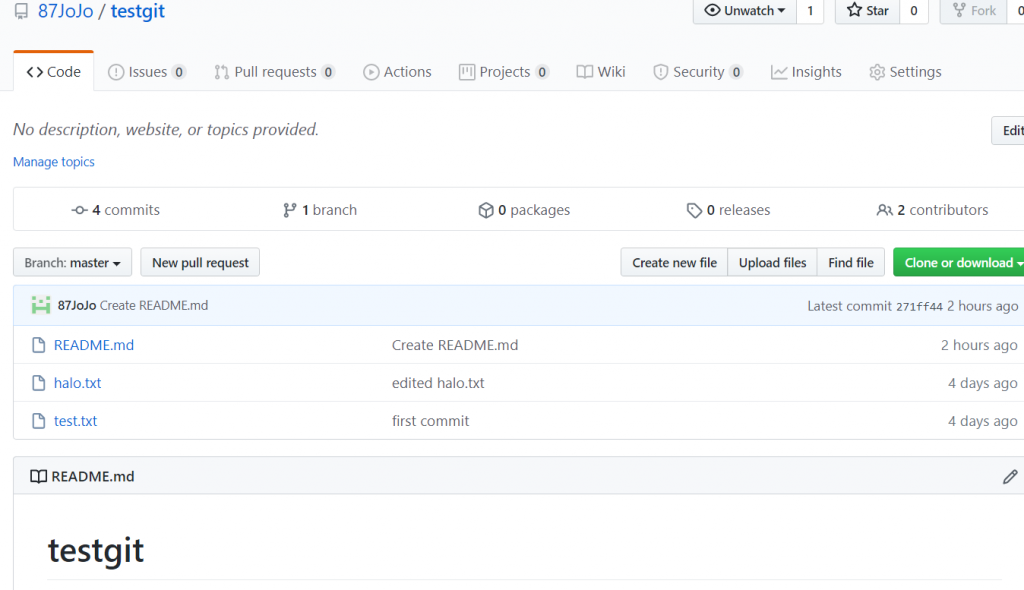Screen dimensions: 1024x590
Task: Click the watchers count 1
Action: (810, 10)
